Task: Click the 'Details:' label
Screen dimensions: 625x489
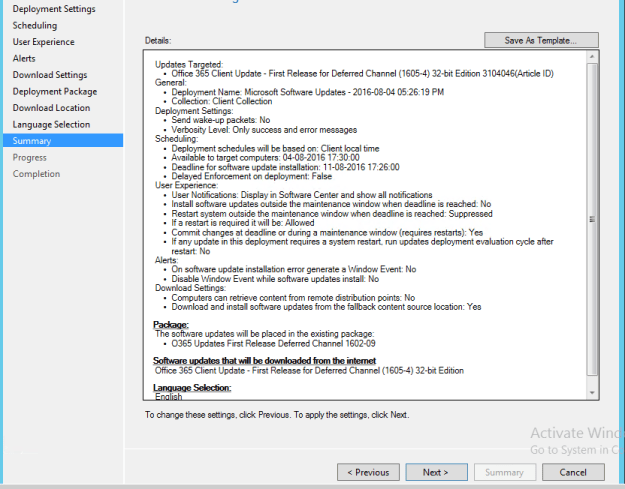Action: point(158,41)
